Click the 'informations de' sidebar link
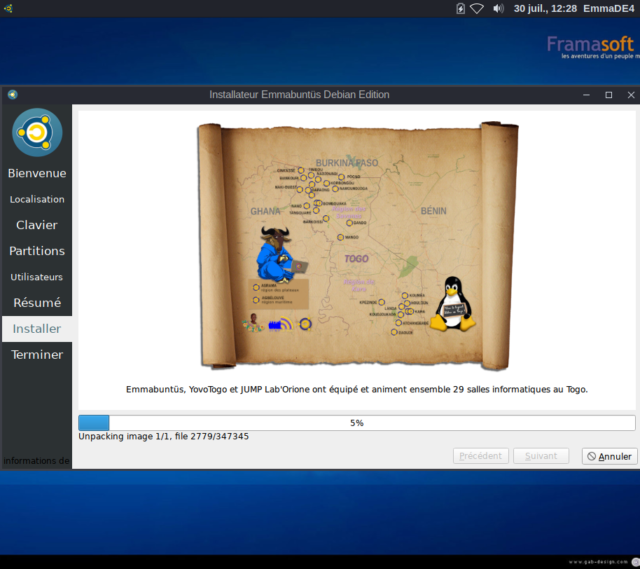Viewport: 640px width, 569px height. [x=36, y=460]
